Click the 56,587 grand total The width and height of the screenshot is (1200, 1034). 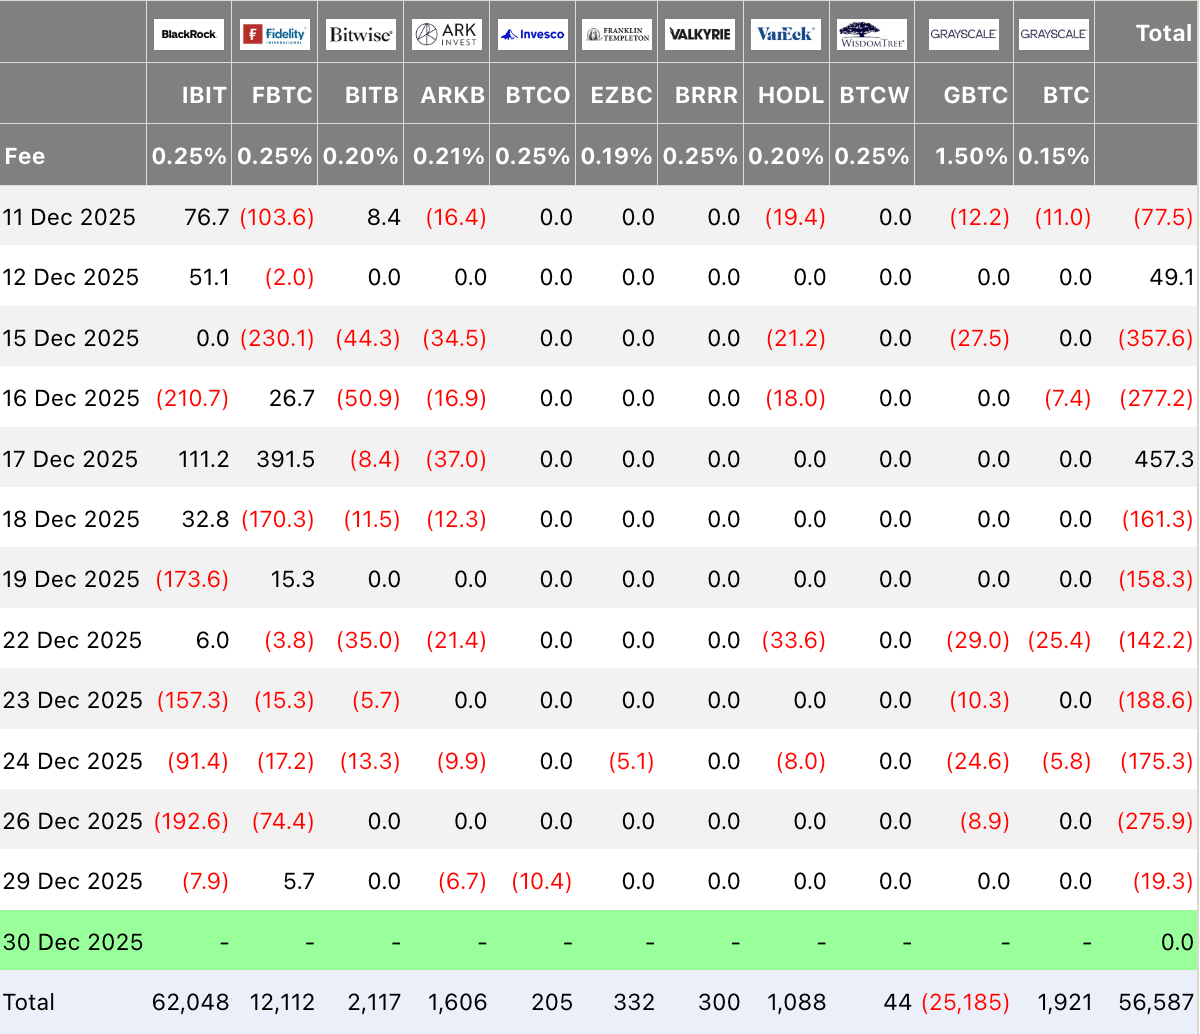pyautogui.click(x=1156, y=1002)
